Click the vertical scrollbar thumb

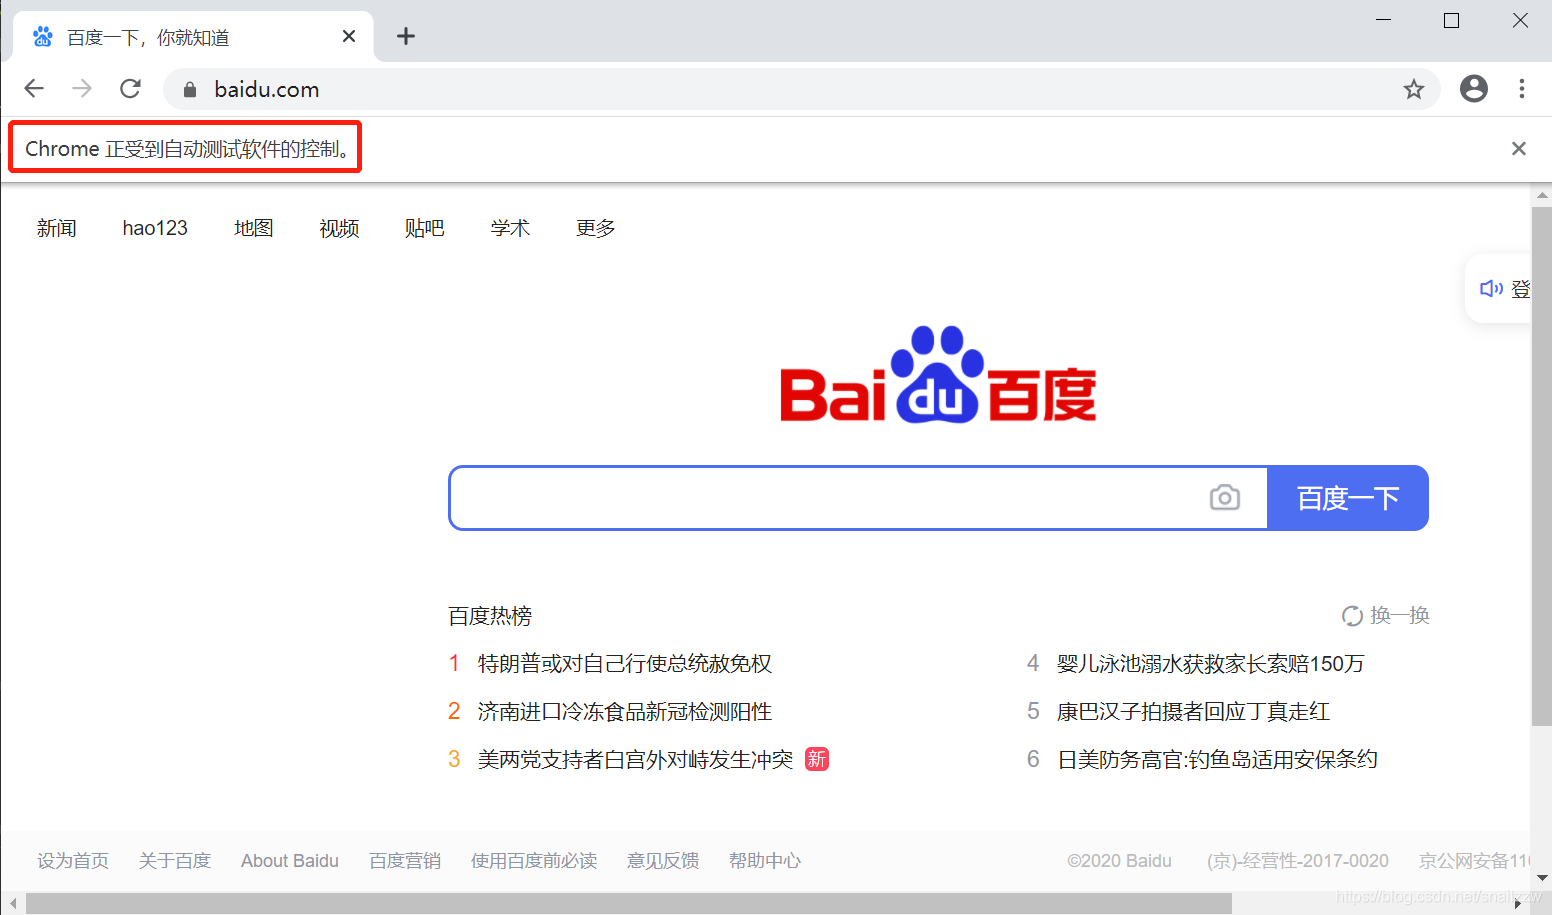click(x=1541, y=466)
